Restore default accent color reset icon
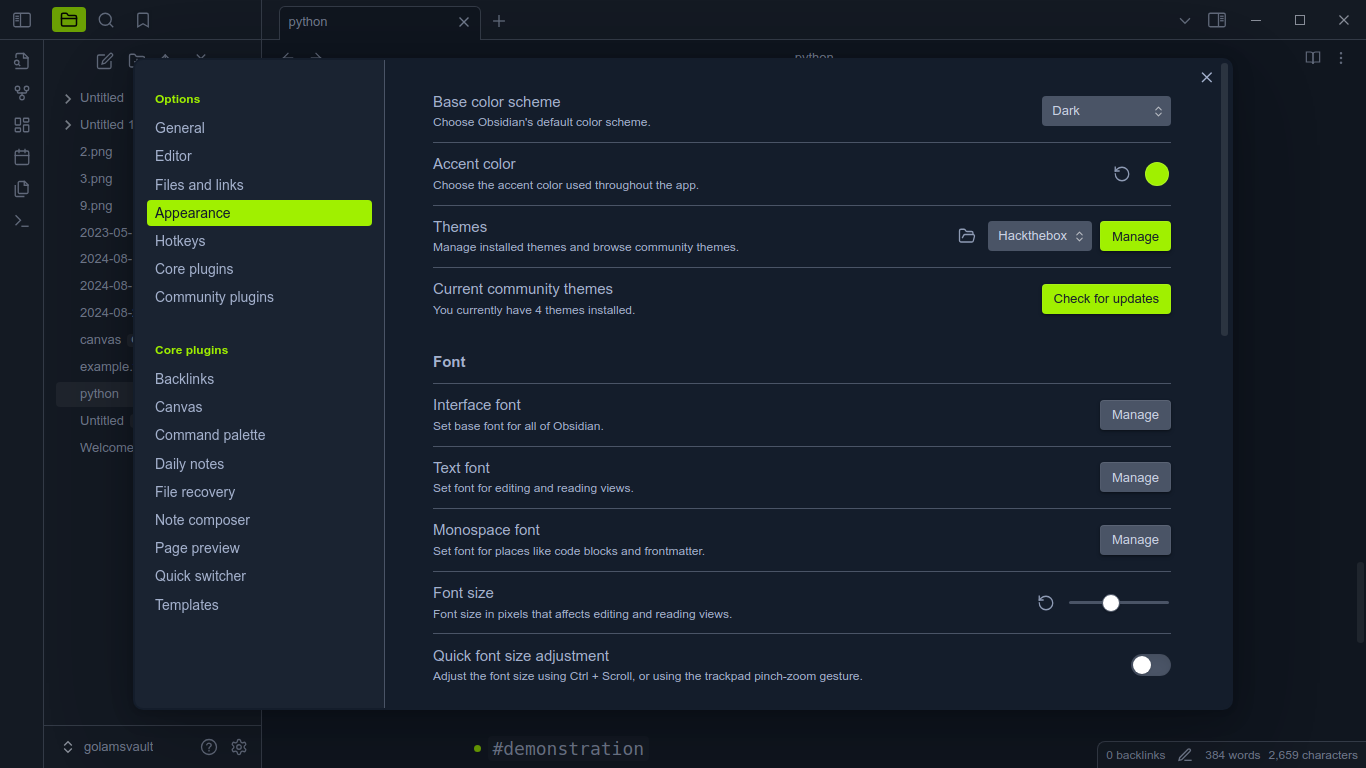The image size is (1366, 768). click(1122, 174)
